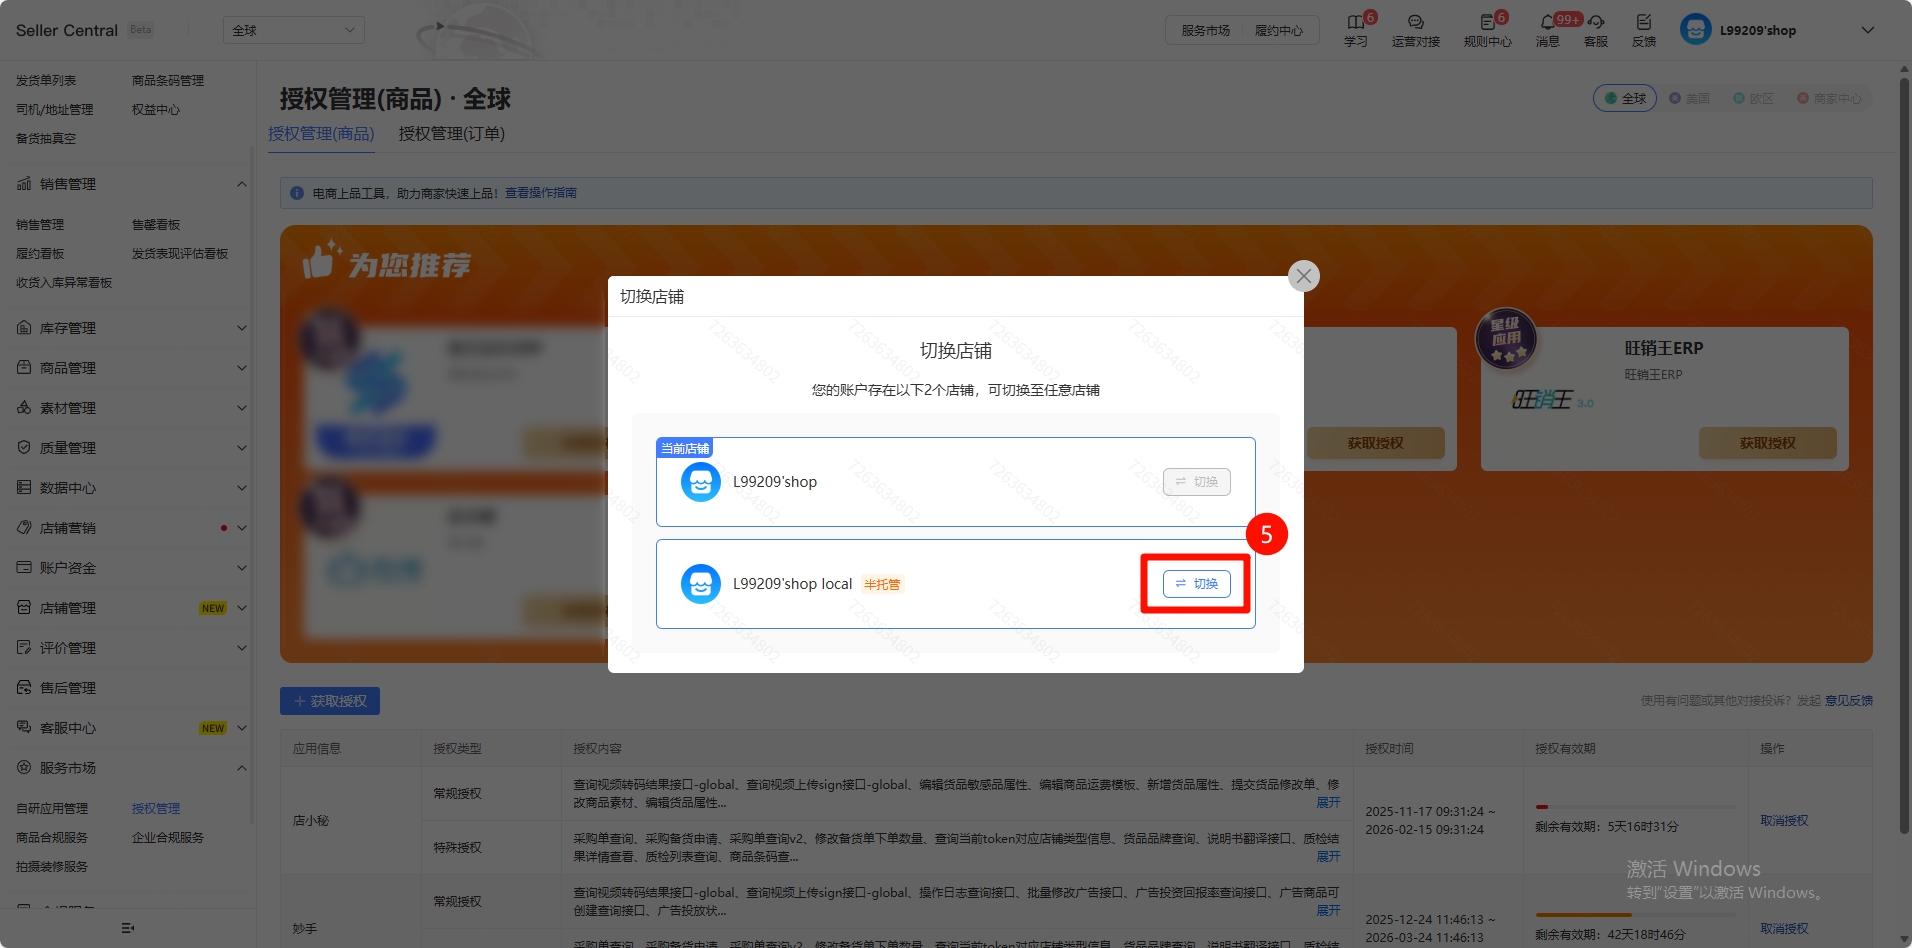Click the 客服 headset icon
1912x948 pixels.
pos(1596,23)
